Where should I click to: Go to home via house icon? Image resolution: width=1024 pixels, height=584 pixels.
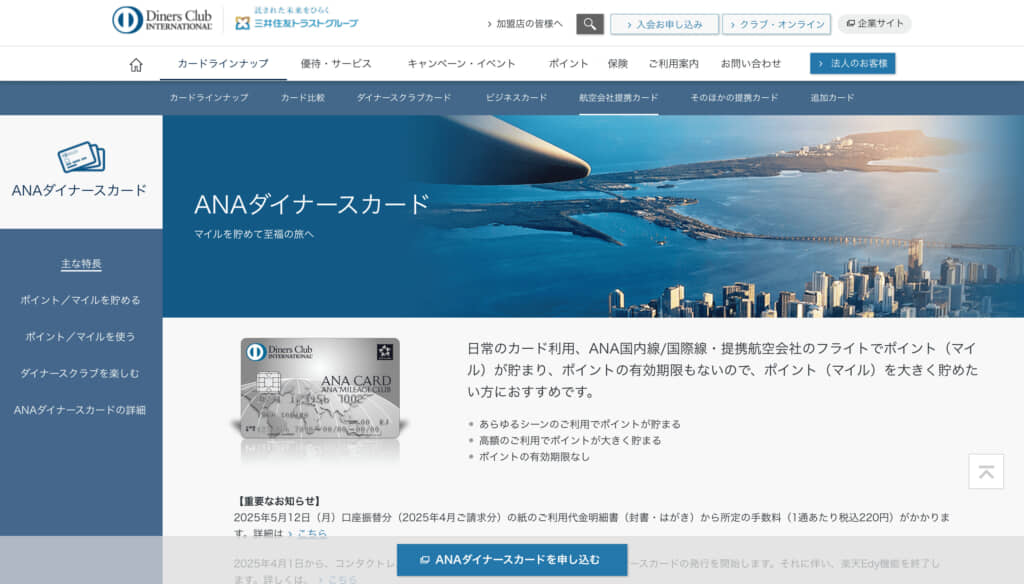pyautogui.click(x=136, y=65)
